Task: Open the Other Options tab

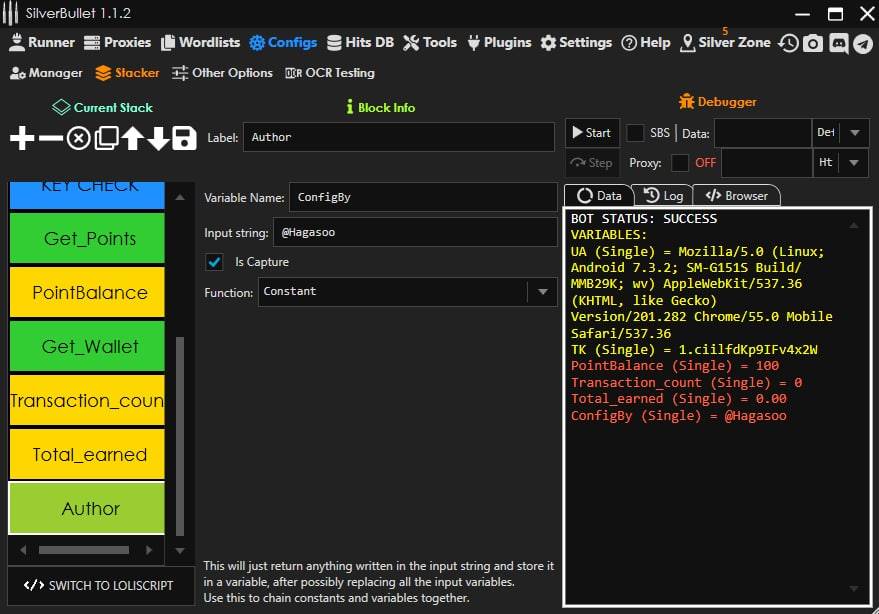Action: click(222, 73)
